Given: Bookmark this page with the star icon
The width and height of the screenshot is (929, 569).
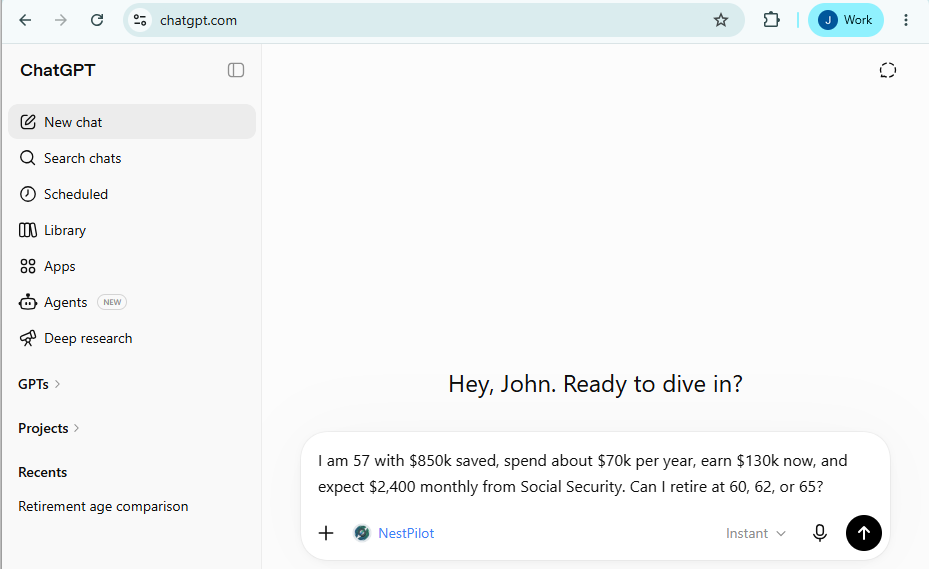Looking at the screenshot, I should 720,20.
